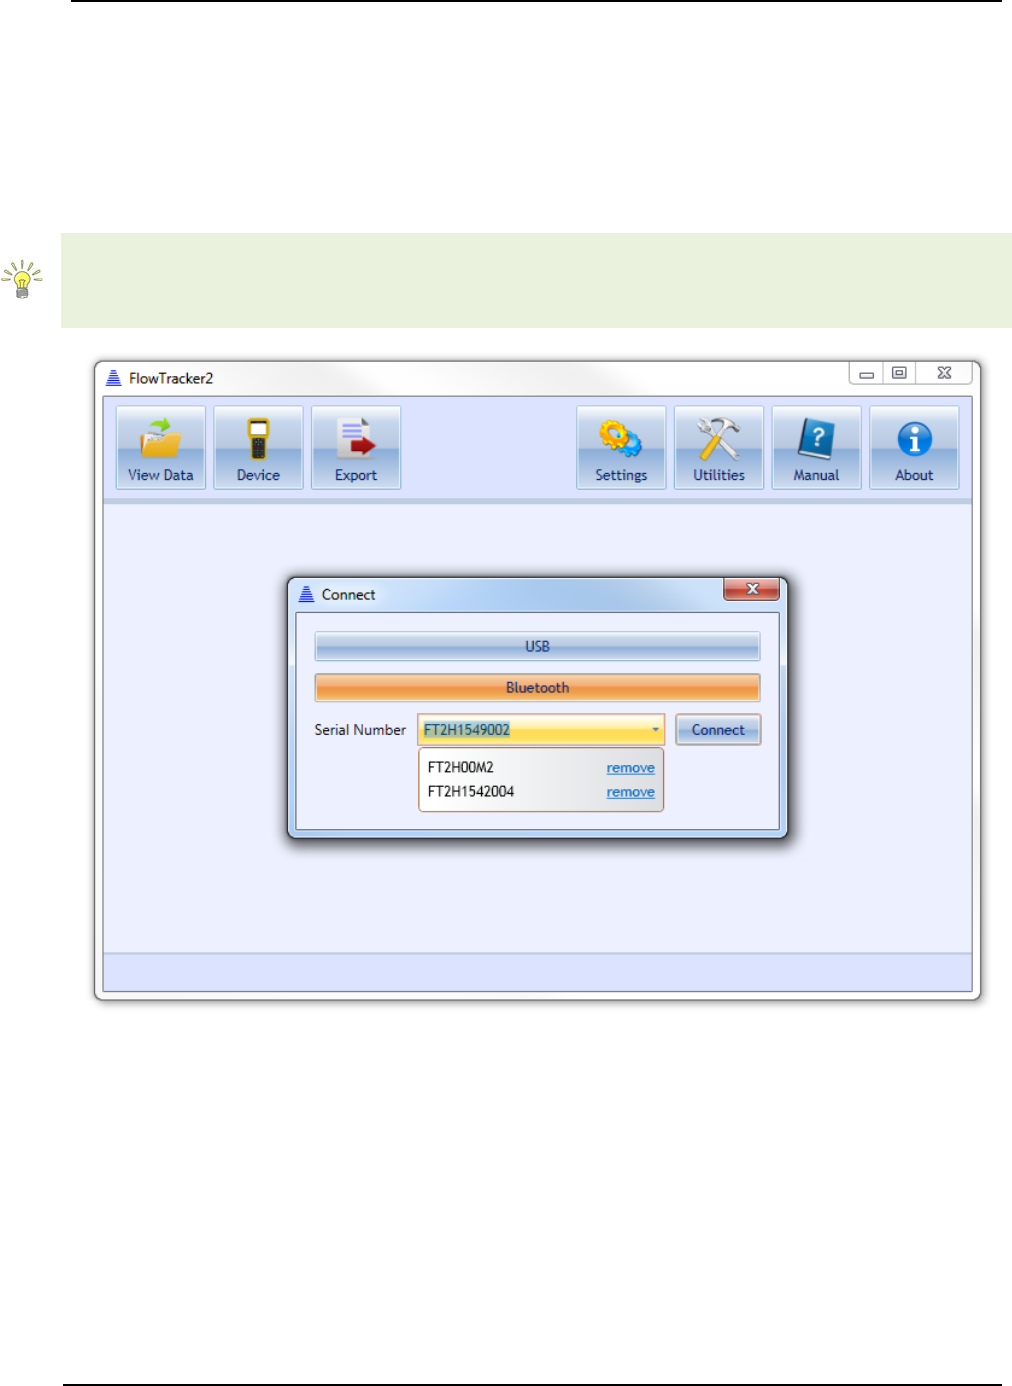Viewport: 1012px width, 1386px height.
Task: Open the Device handheld icon
Action: point(258,447)
